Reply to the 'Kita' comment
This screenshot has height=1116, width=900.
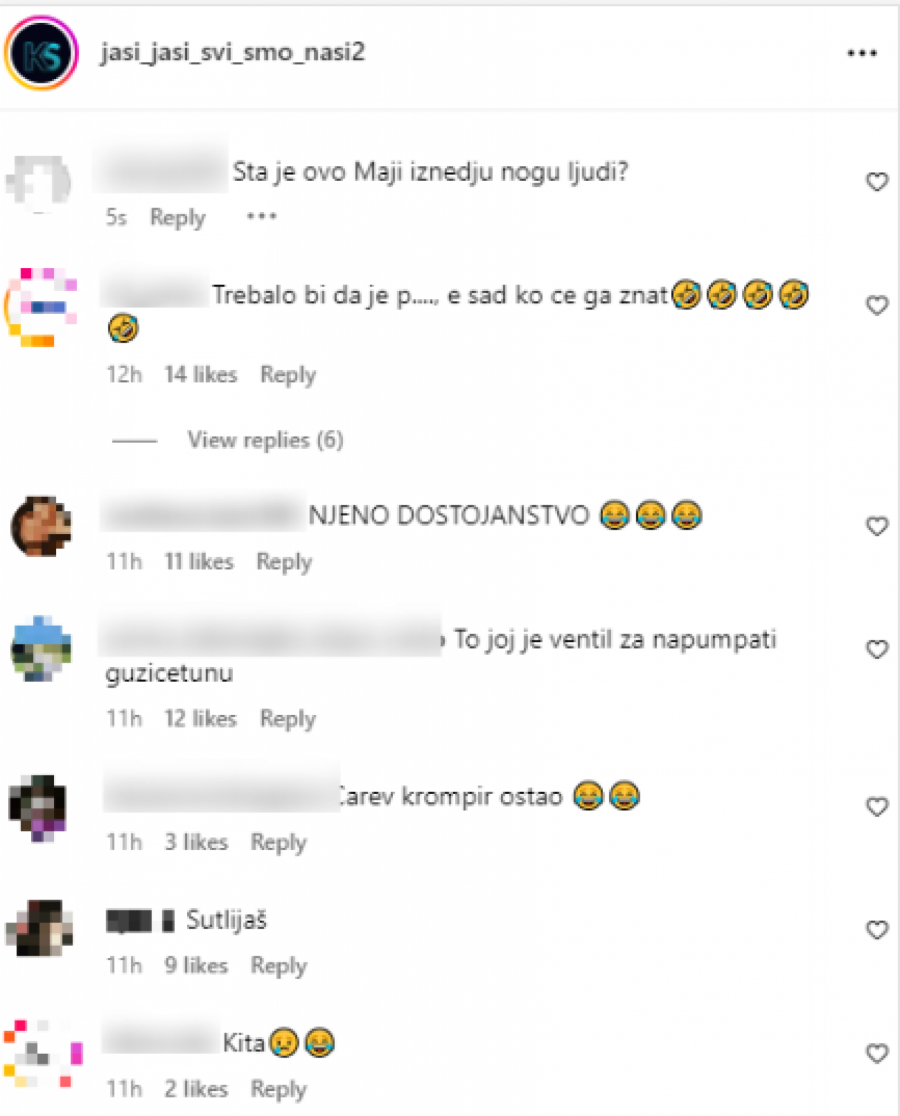(x=278, y=1089)
